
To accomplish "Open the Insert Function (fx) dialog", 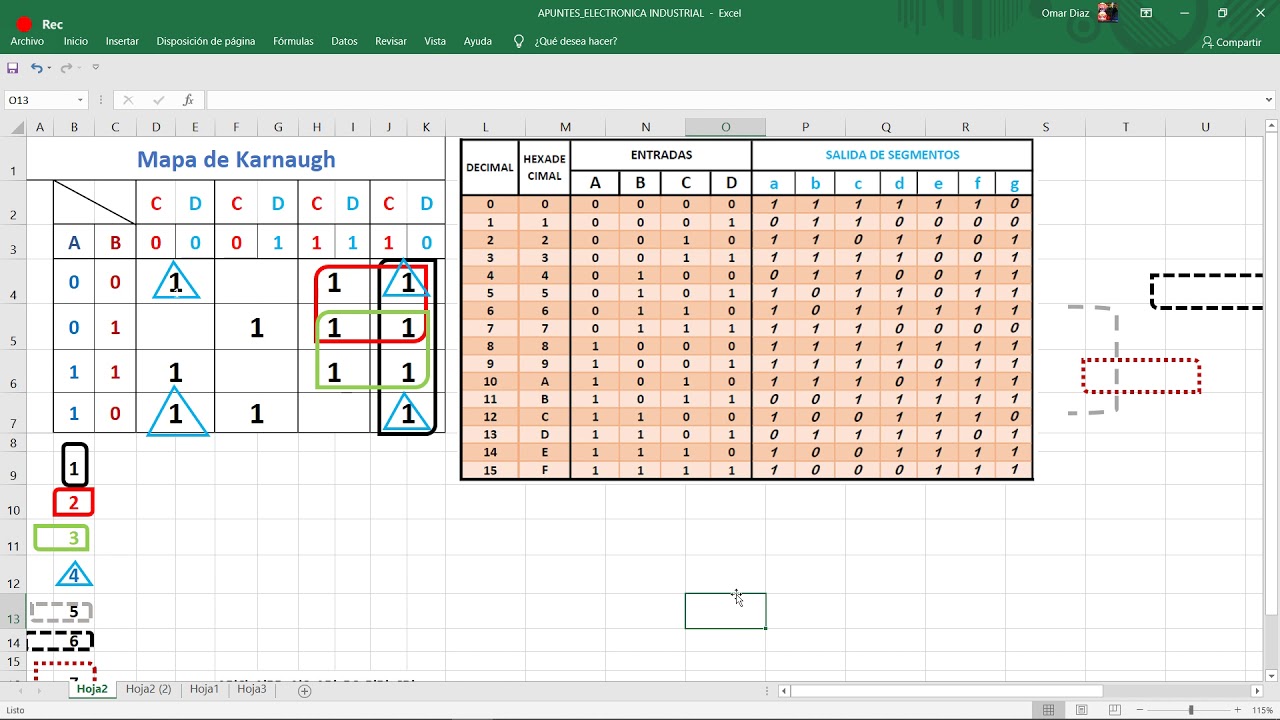I will tap(188, 100).
